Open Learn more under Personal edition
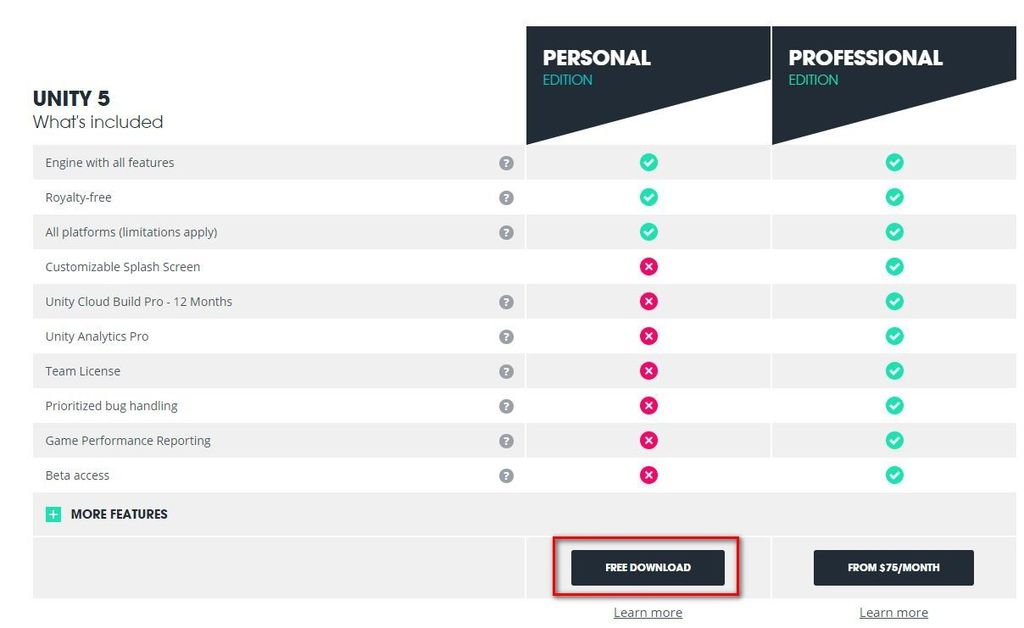 [648, 612]
